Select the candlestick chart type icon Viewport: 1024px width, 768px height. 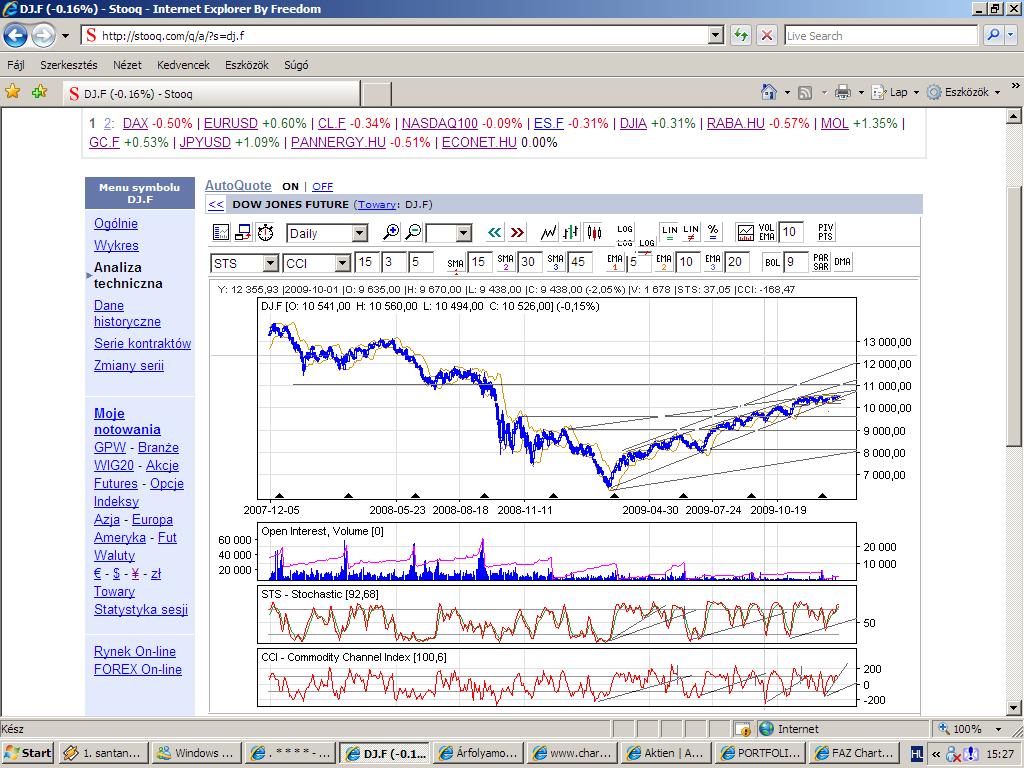tap(594, 232)
